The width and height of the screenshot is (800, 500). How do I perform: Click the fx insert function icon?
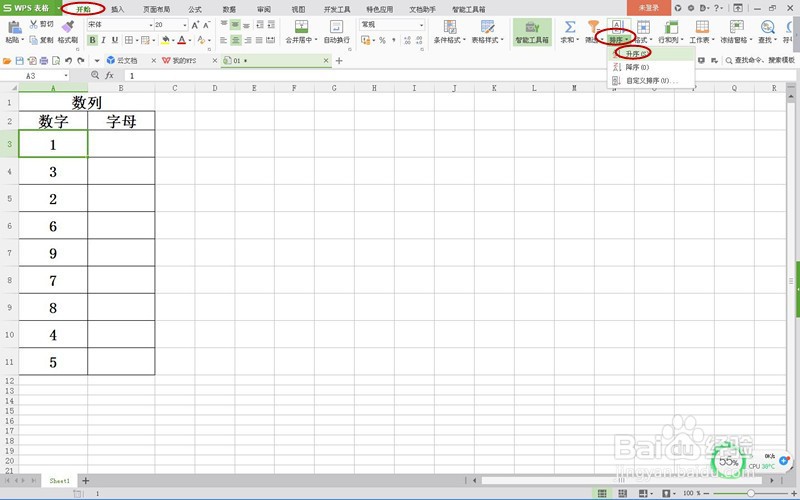coord(109,76)
